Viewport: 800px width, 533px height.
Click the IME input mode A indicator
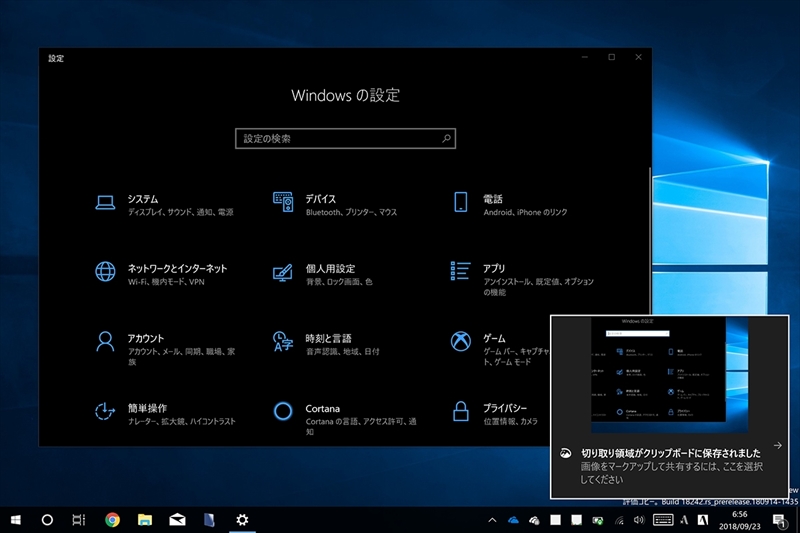[x=684, y=520]
